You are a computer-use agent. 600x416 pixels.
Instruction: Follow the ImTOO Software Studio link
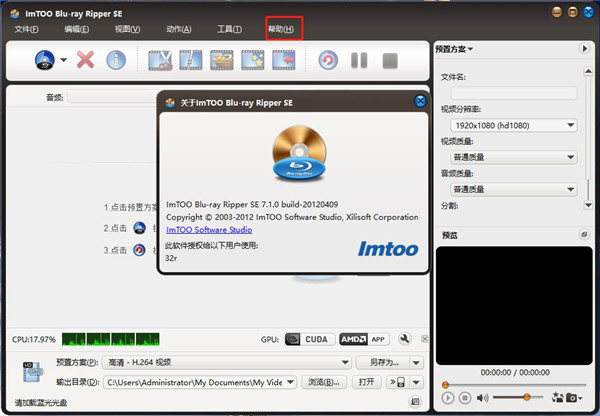tap(209, 230)
